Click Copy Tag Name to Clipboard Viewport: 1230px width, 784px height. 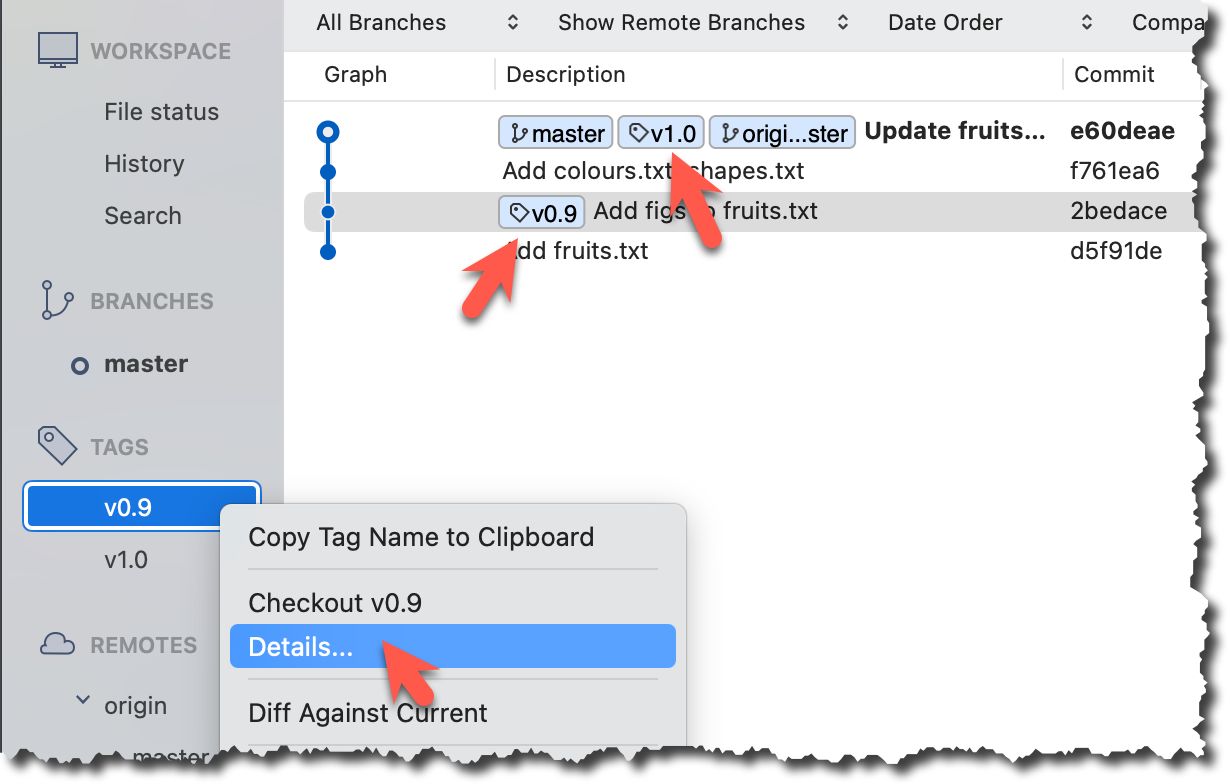421,537
